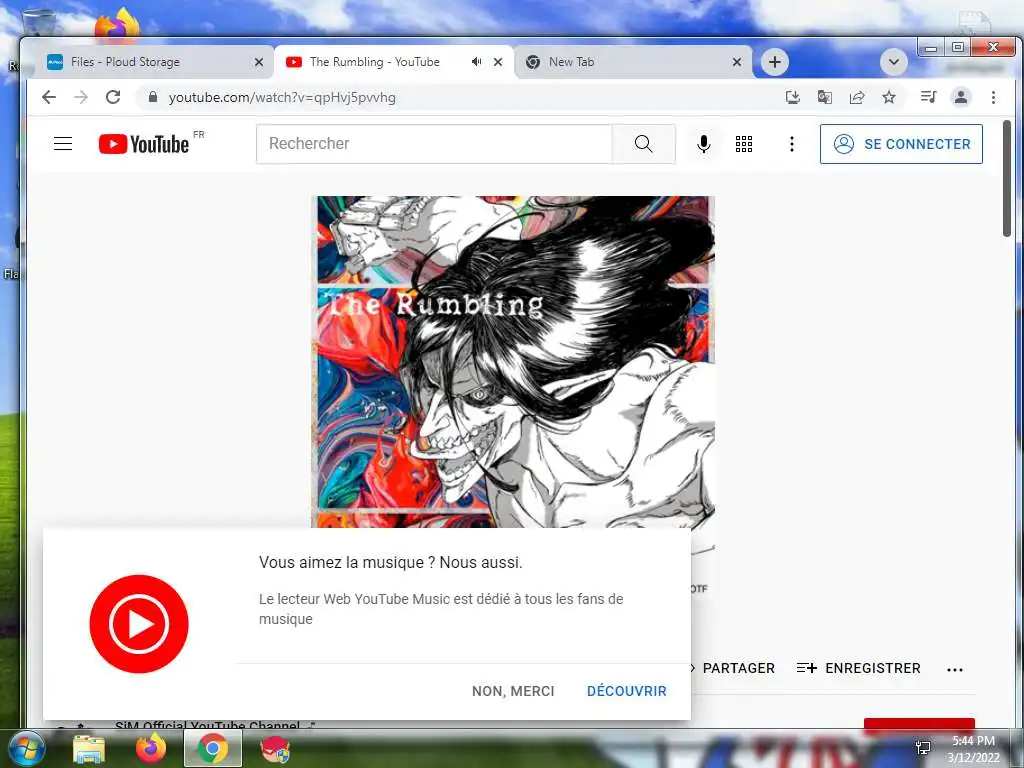This screenshot has width=1024, height=768.
Task: Open the red shield taskbar app
Action: 275,749
